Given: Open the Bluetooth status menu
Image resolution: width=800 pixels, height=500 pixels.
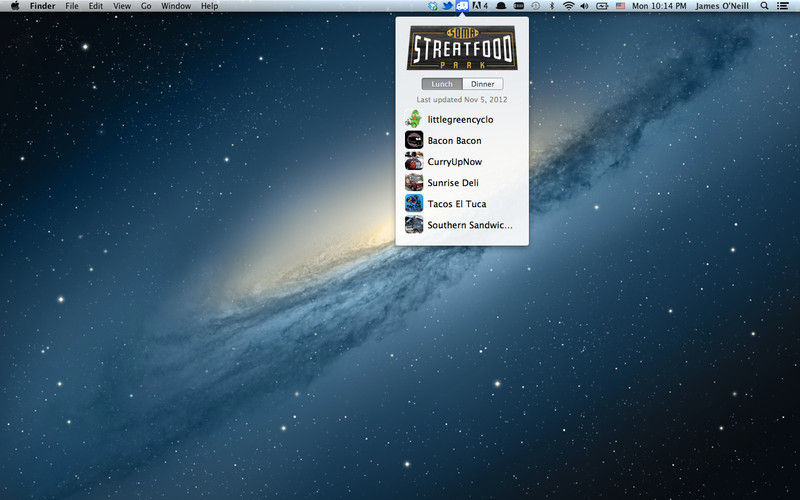Looking at the screenshot, I should click(552, 6).
